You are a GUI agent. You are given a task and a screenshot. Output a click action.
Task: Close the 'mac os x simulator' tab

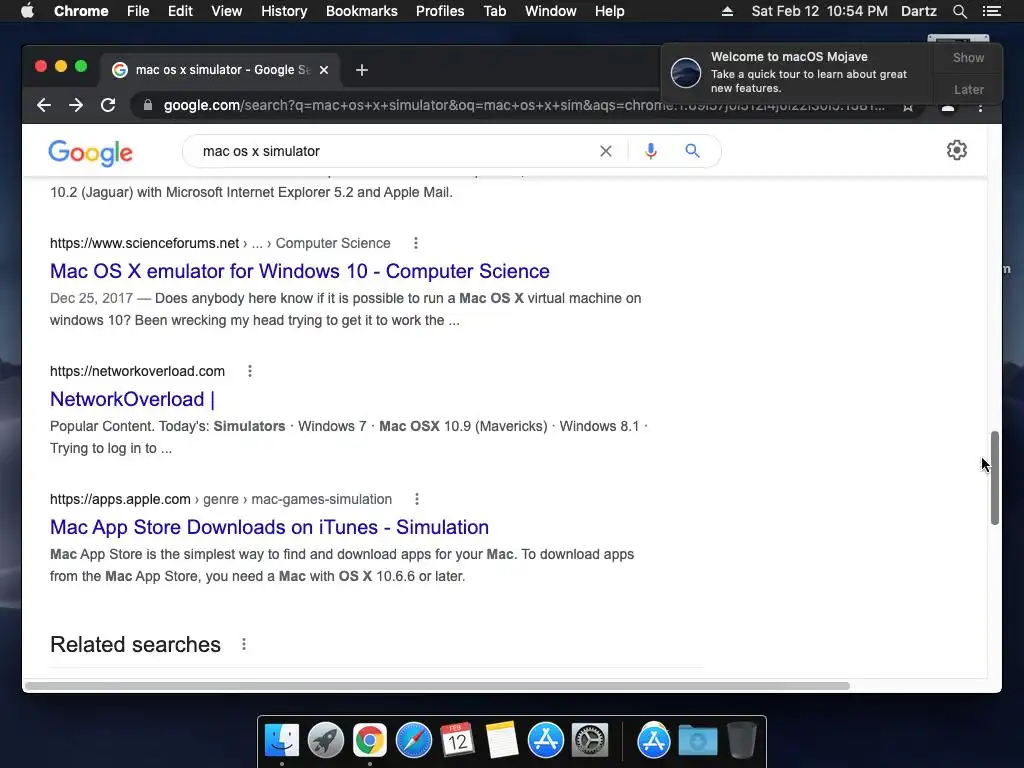coord(324,70)
